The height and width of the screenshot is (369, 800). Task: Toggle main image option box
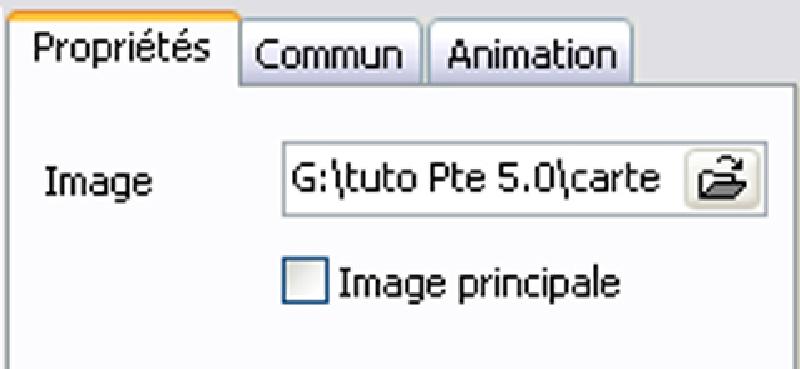(305, 280)
